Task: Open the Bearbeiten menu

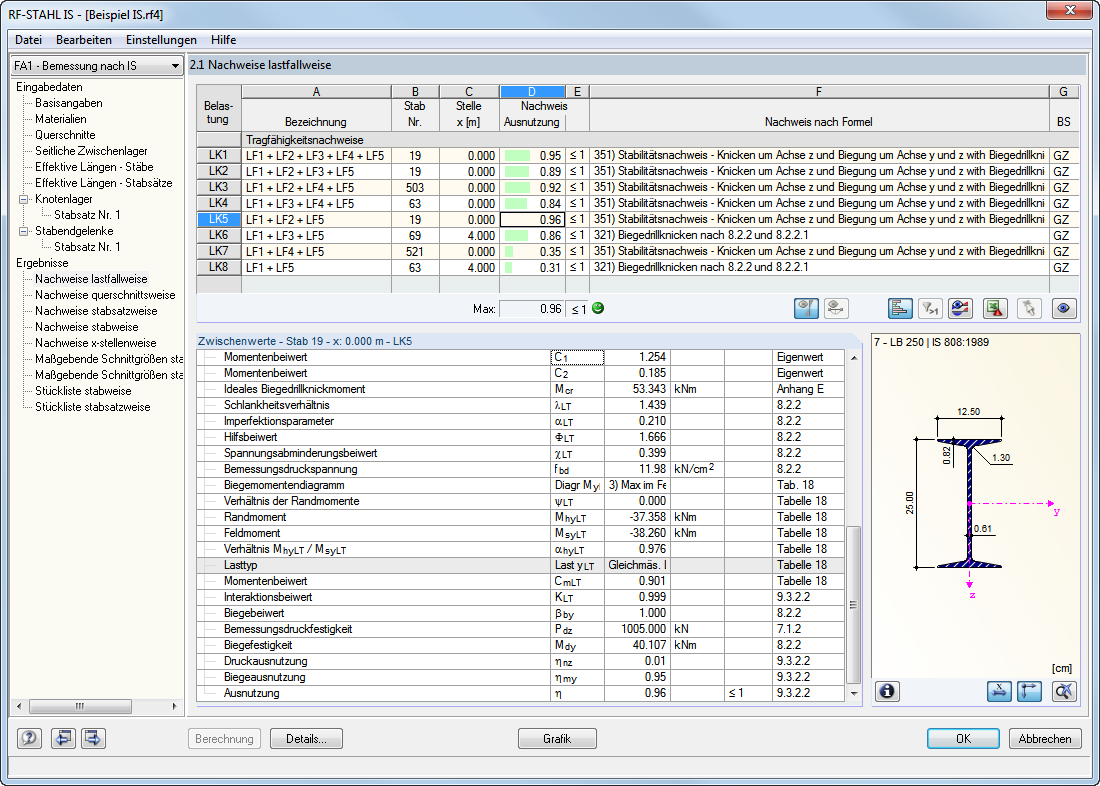Action: click(x=84, y=40)
